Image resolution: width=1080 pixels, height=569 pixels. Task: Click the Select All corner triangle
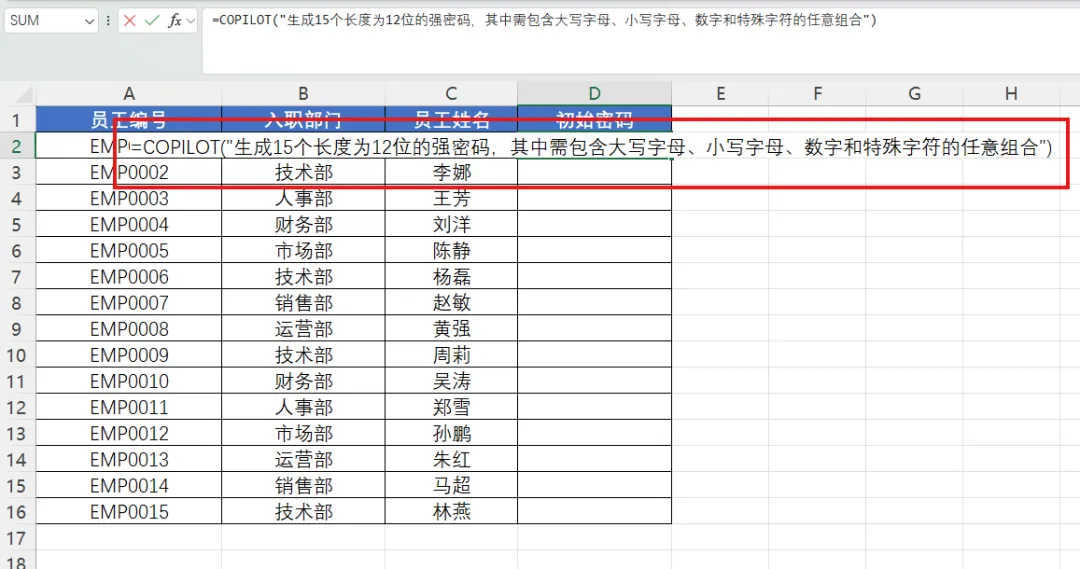23,94
